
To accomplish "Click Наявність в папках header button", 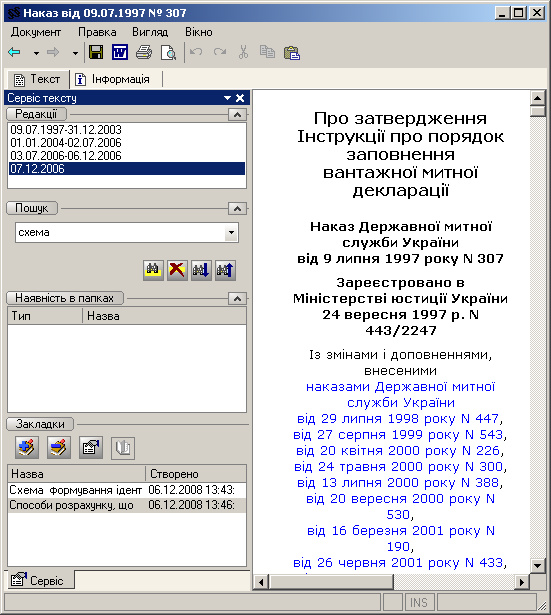I will [x=65, y=298].
